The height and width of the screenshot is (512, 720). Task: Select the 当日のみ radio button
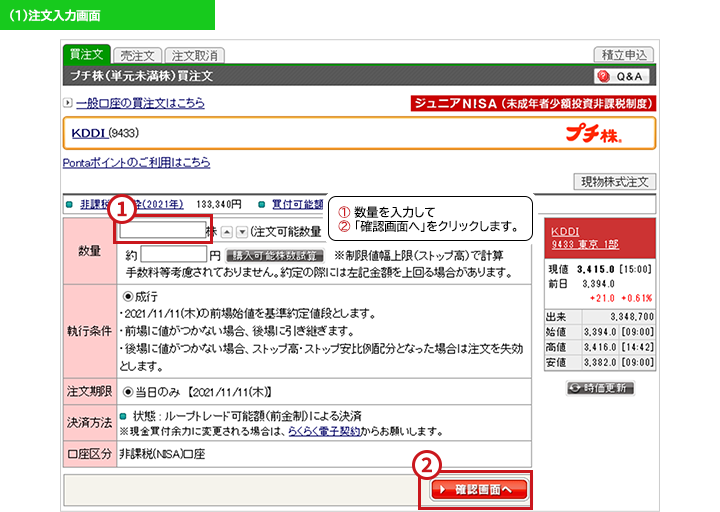[128, 392]
